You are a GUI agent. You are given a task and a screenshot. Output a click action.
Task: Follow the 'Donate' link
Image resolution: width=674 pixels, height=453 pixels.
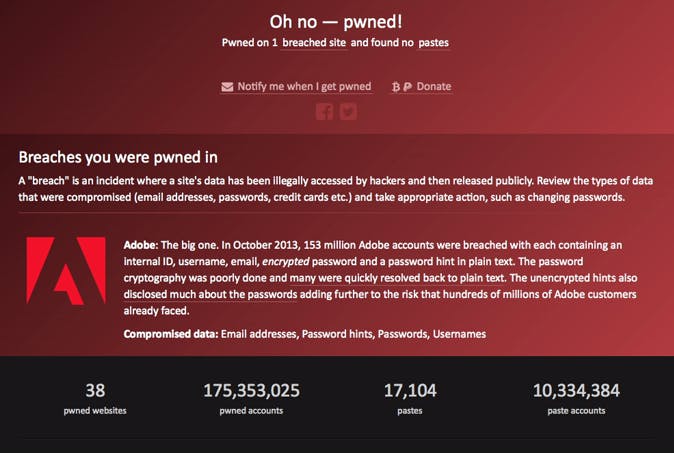coord(434,87)
